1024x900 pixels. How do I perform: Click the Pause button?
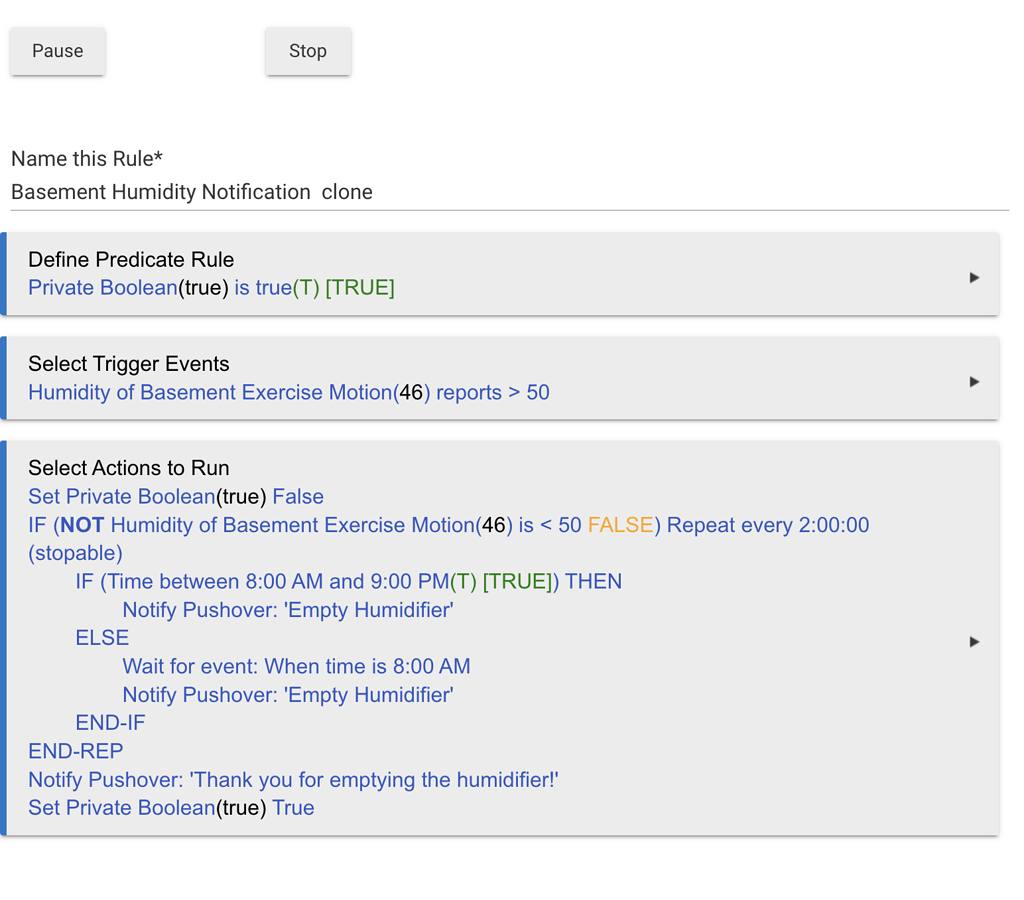[57, 51]
